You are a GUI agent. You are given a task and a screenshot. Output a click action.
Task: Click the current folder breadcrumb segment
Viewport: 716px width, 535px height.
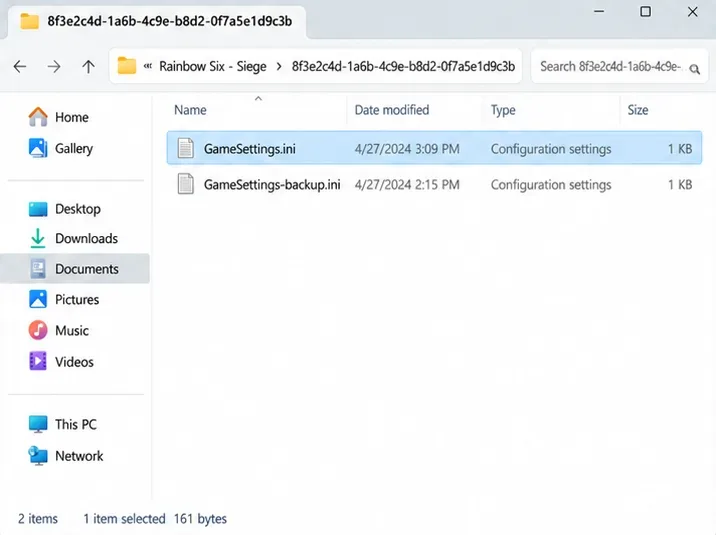click(x=403, y=67)
